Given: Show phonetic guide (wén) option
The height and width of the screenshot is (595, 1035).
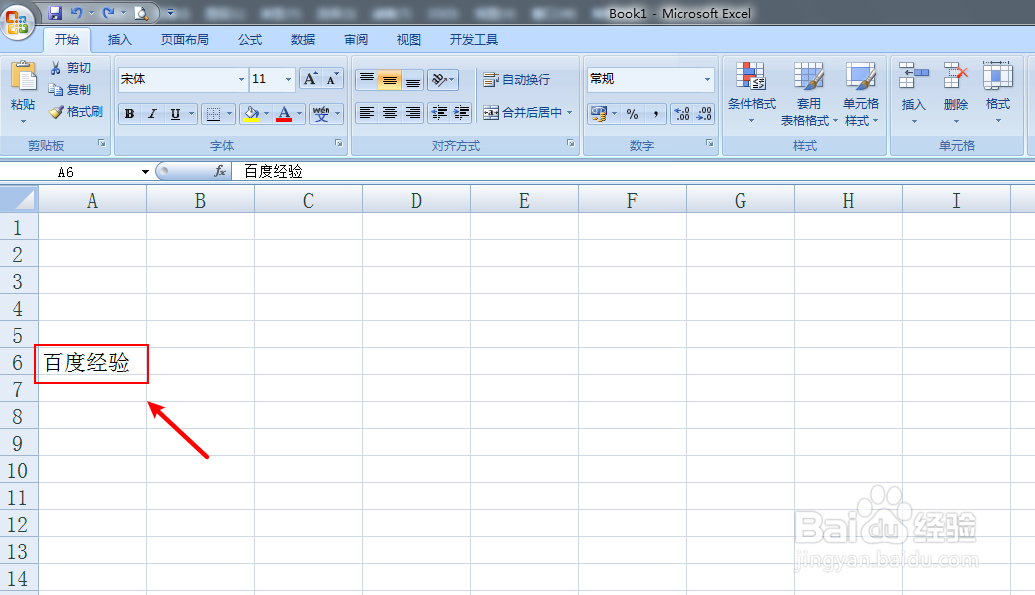Looking at the screenshot, I should coord(321,114).
